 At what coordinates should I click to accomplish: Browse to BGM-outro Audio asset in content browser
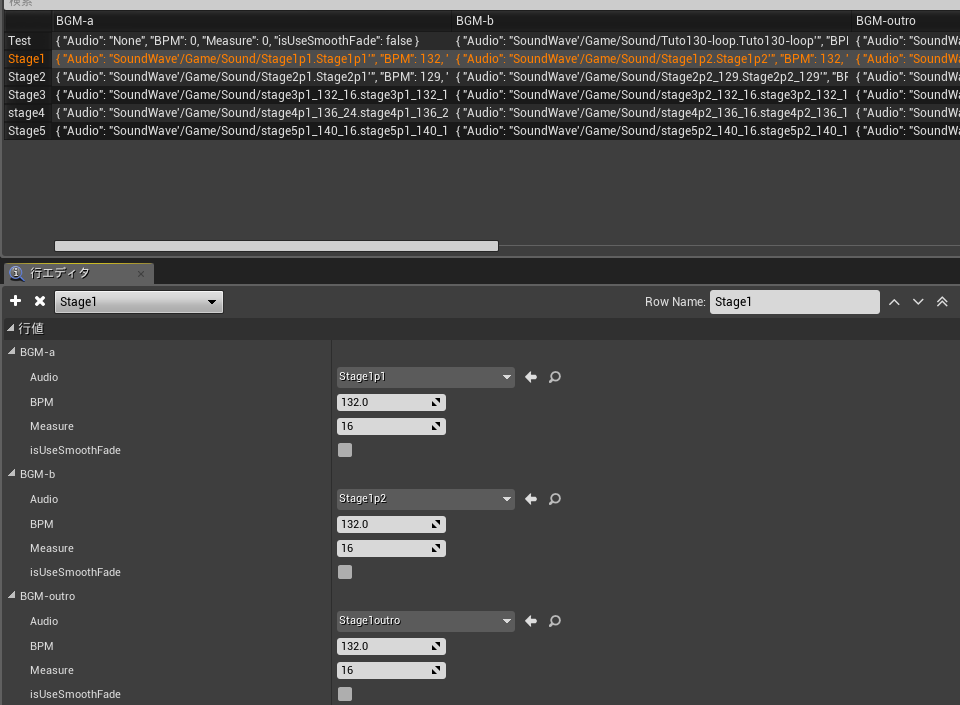point(555,621)
